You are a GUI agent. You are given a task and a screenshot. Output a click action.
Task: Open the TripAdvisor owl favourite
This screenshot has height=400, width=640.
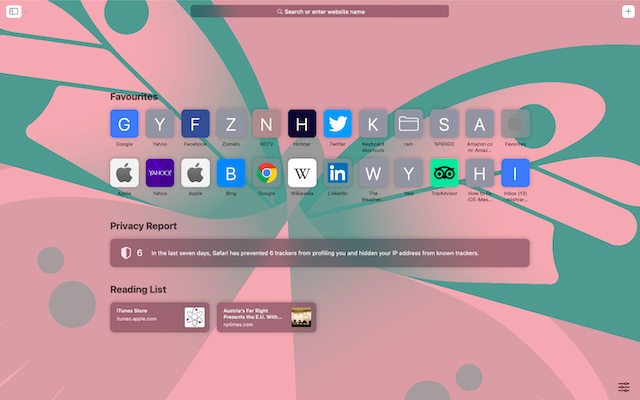[x=444, y=173]
